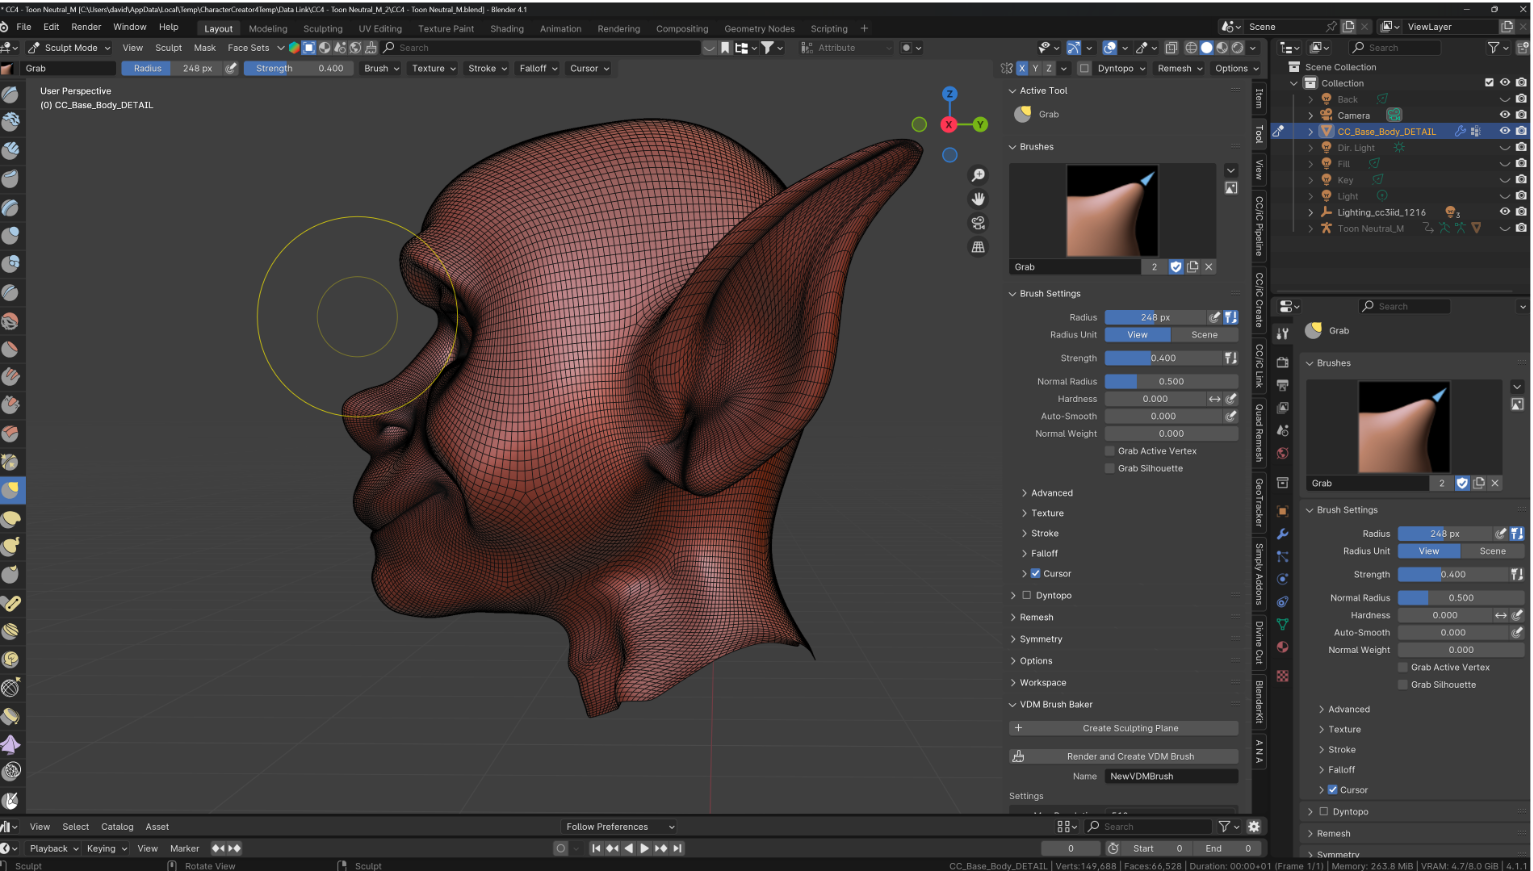Viewport: 1533px width, 871px height.
Task: Expand the Back item in outliner
Action: 1311,99
